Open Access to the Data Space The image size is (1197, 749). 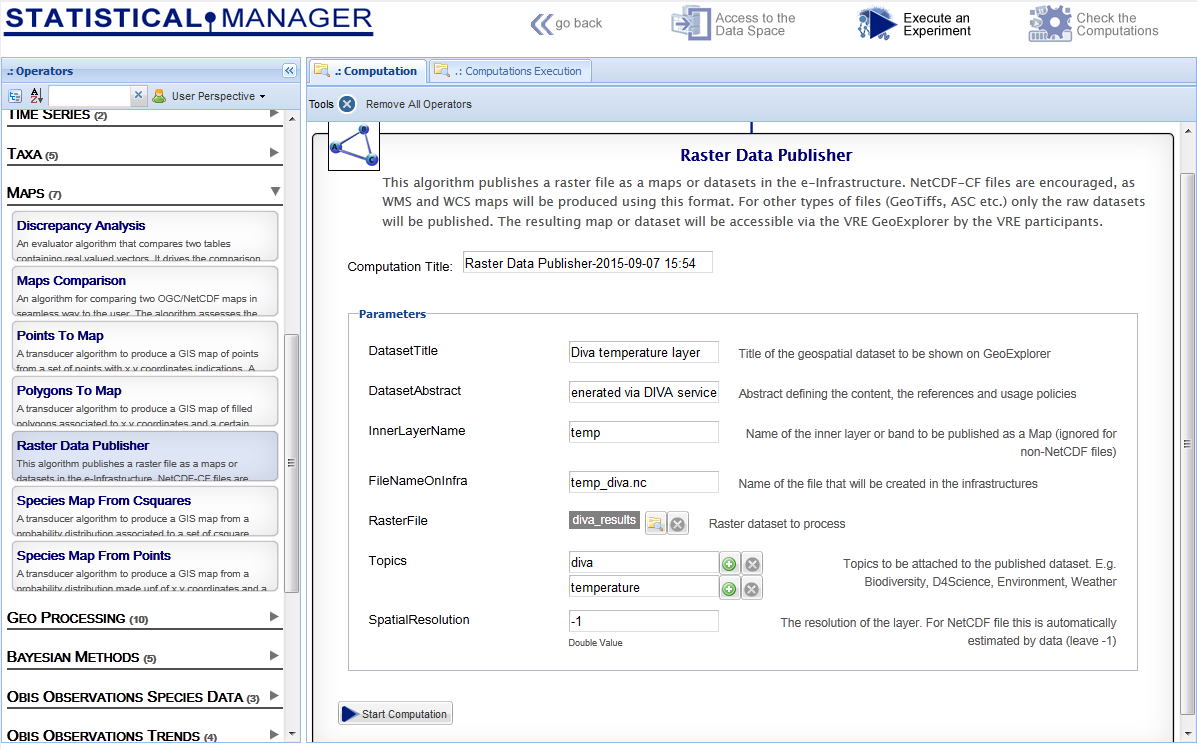coord(734,24)
